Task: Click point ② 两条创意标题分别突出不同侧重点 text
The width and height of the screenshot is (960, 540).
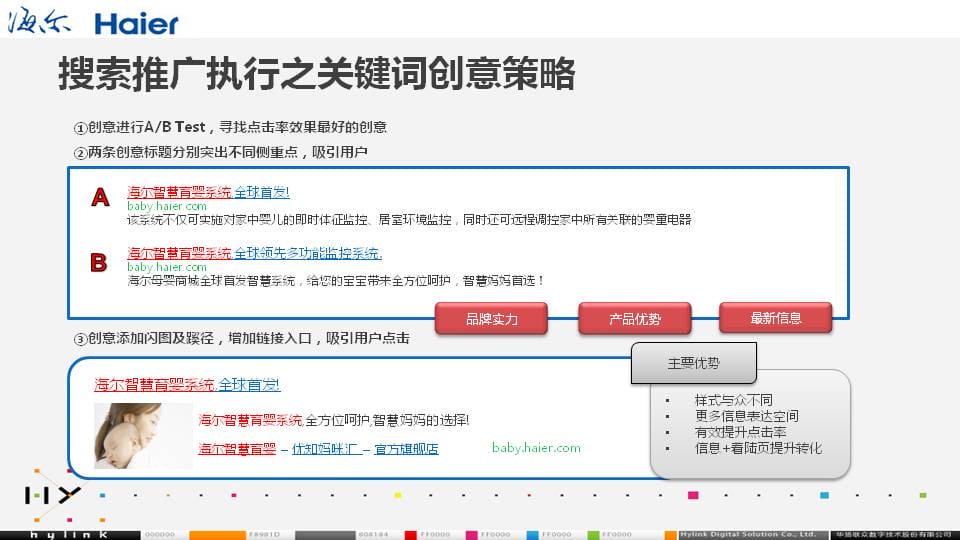Action: 220,152
